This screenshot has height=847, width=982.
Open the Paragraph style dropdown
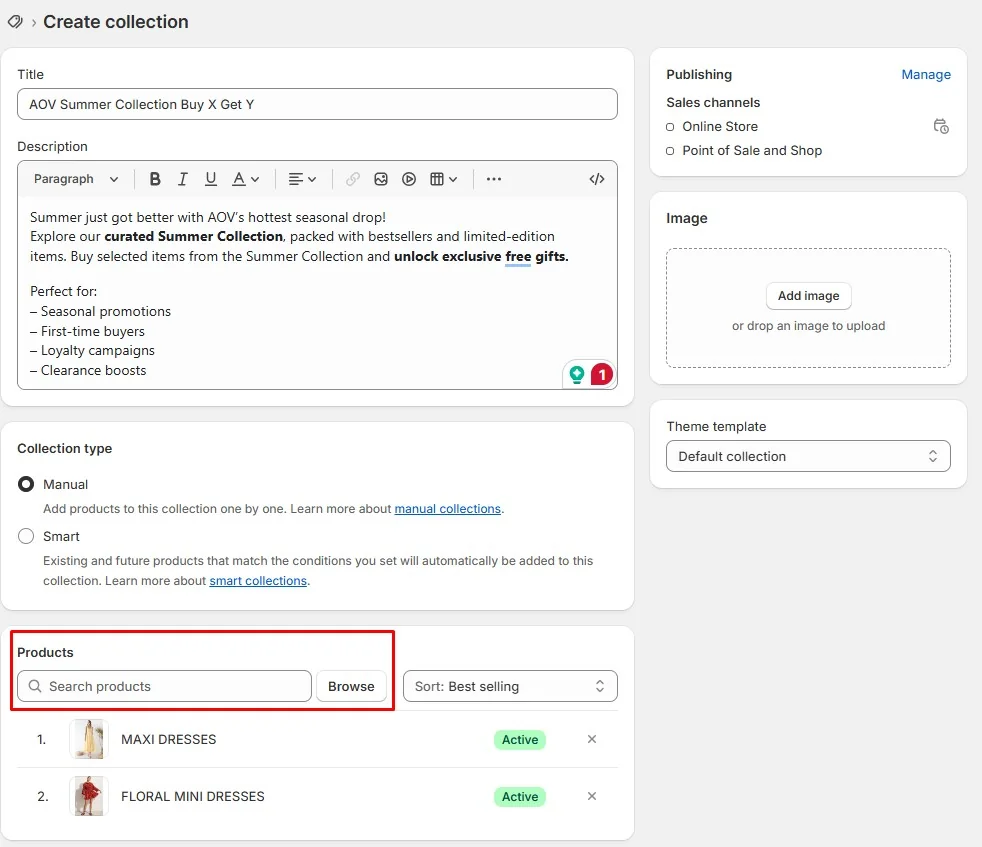(x=76, y=179)
